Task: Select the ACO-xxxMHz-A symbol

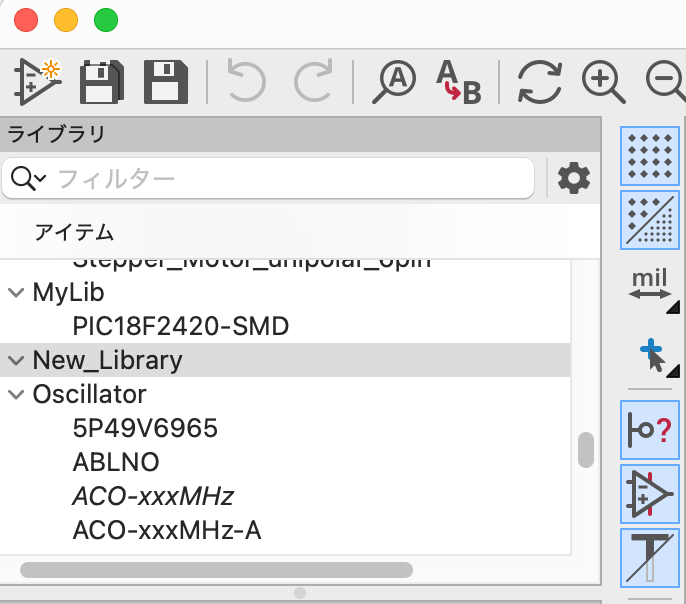Action: pos(285,530)
